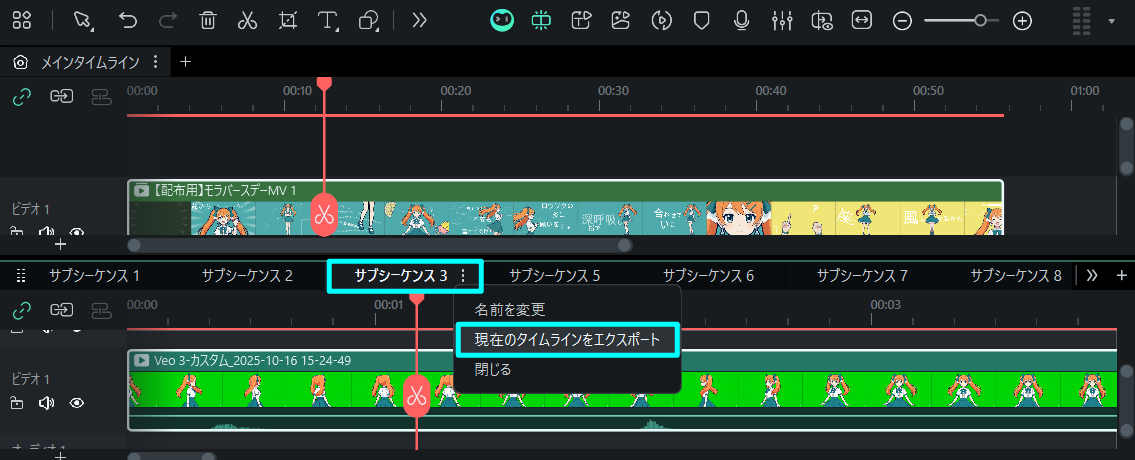
Task: Lock main timeline ビデオ 1 track
Action: tap(16, 233)
